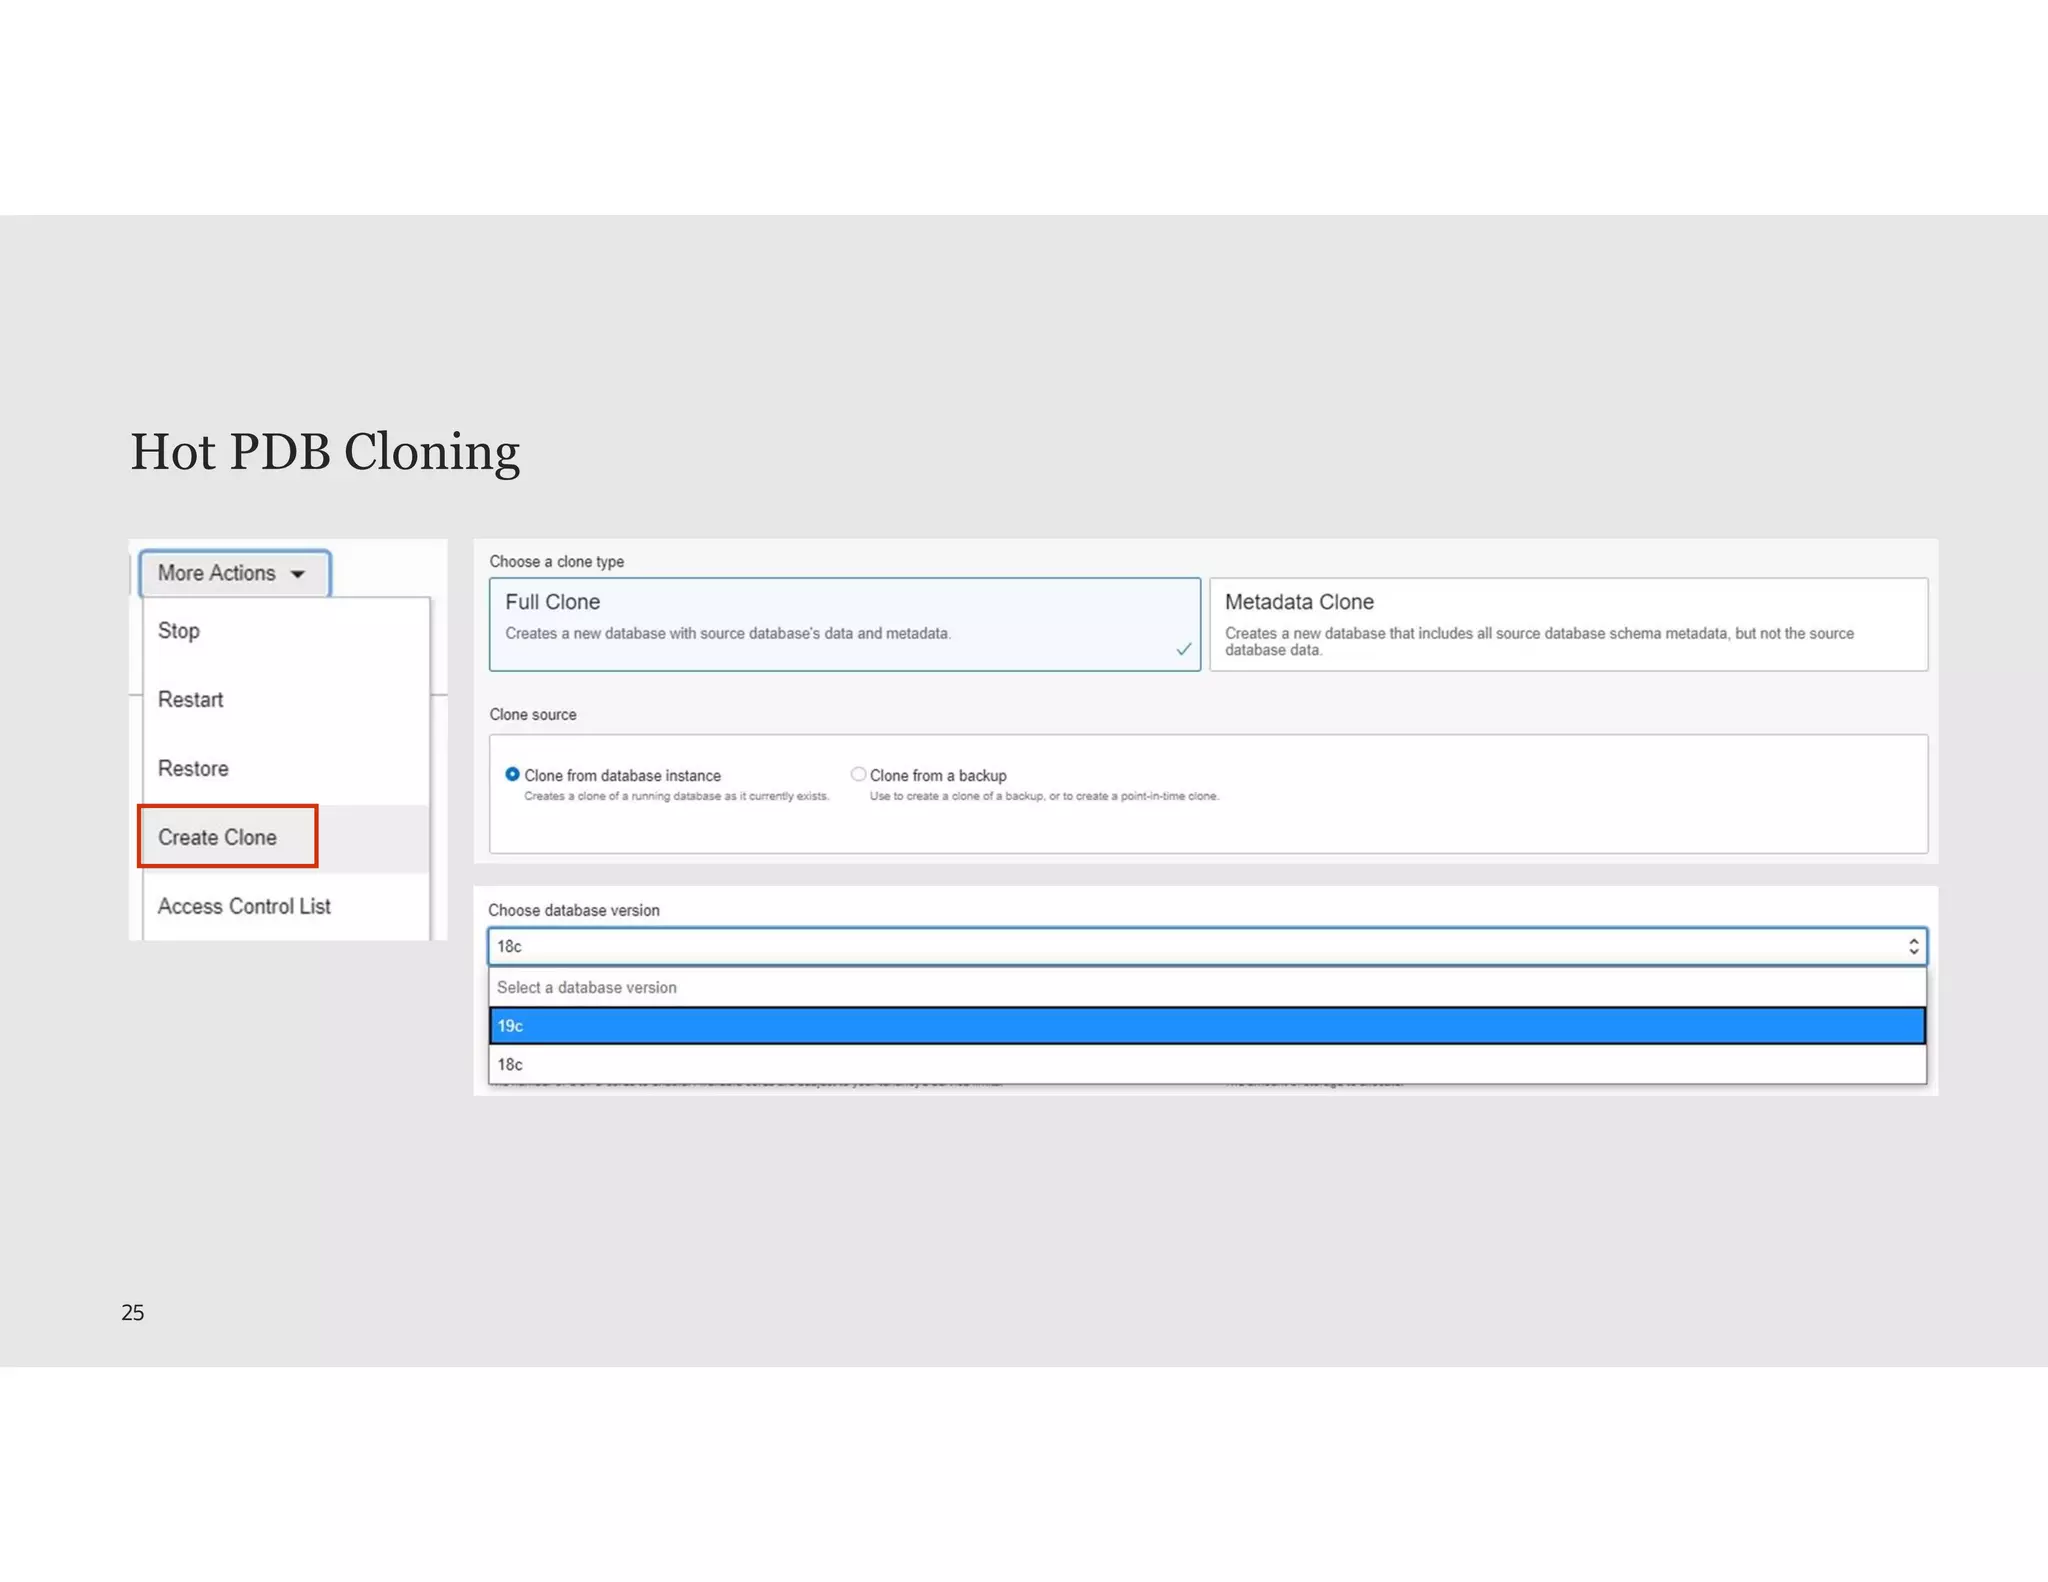Open Access Control List option
The width and height of the screenshot is (2048, 1582).
[244, 906]
